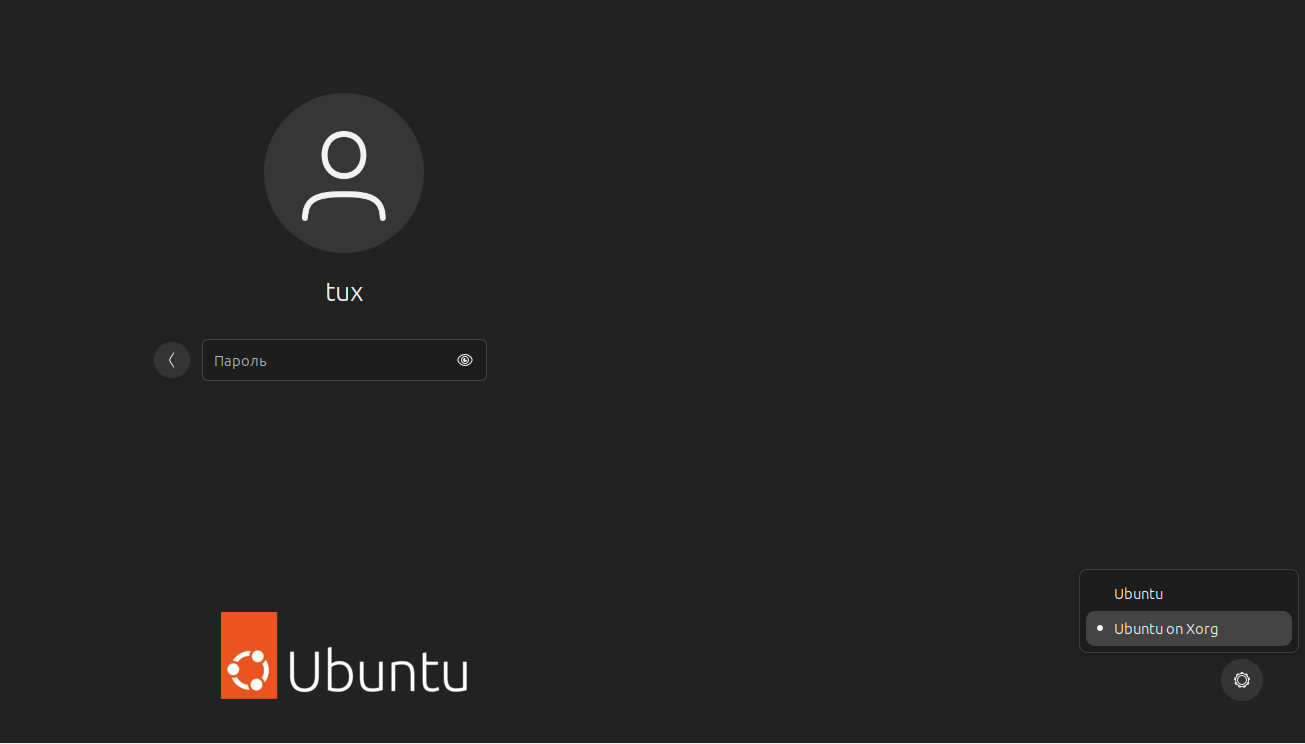This screenshot has width=1305, height=744.
Task: Toggle password visibility in Пароль field
Action: pyautogui.click(x=465, y=360)
